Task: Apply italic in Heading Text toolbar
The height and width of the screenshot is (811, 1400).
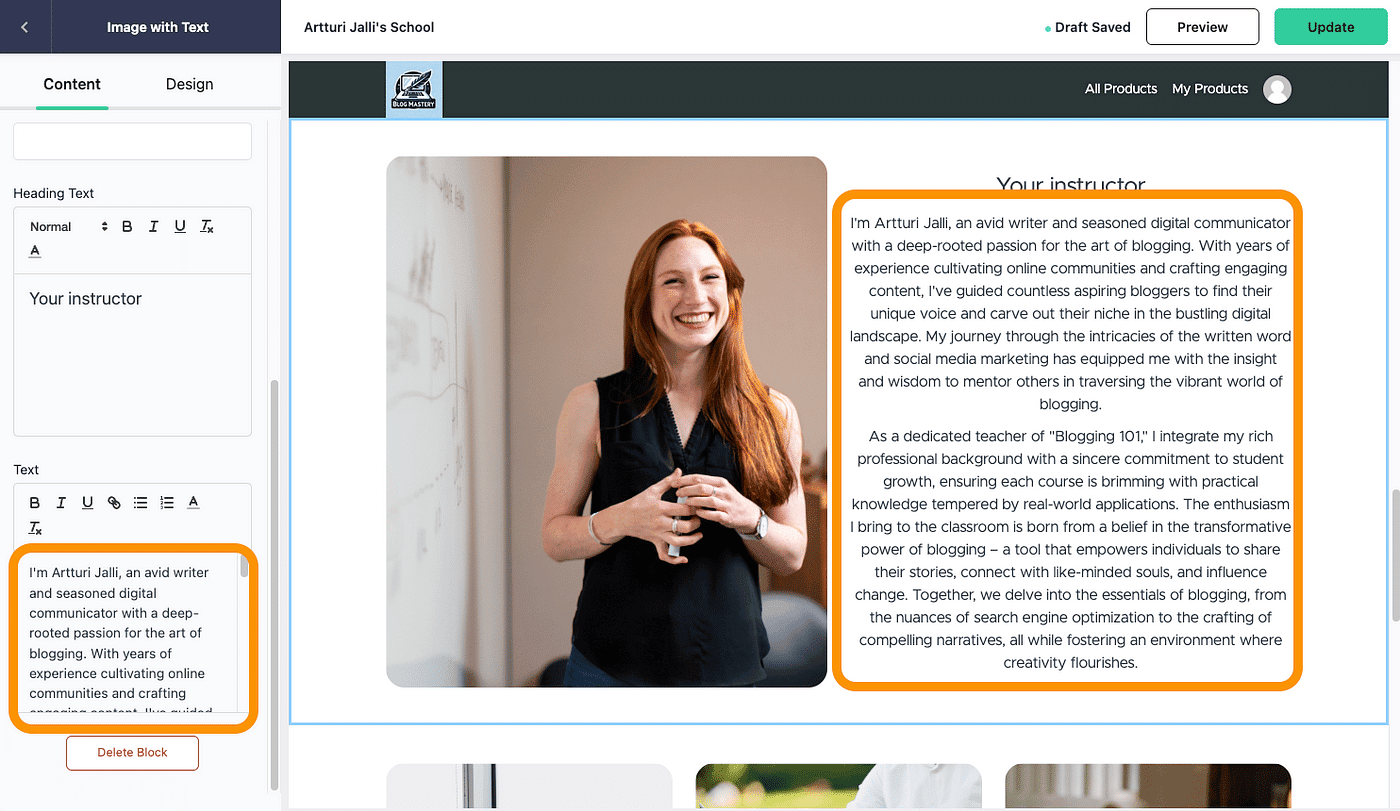Action: pos(153,227)
